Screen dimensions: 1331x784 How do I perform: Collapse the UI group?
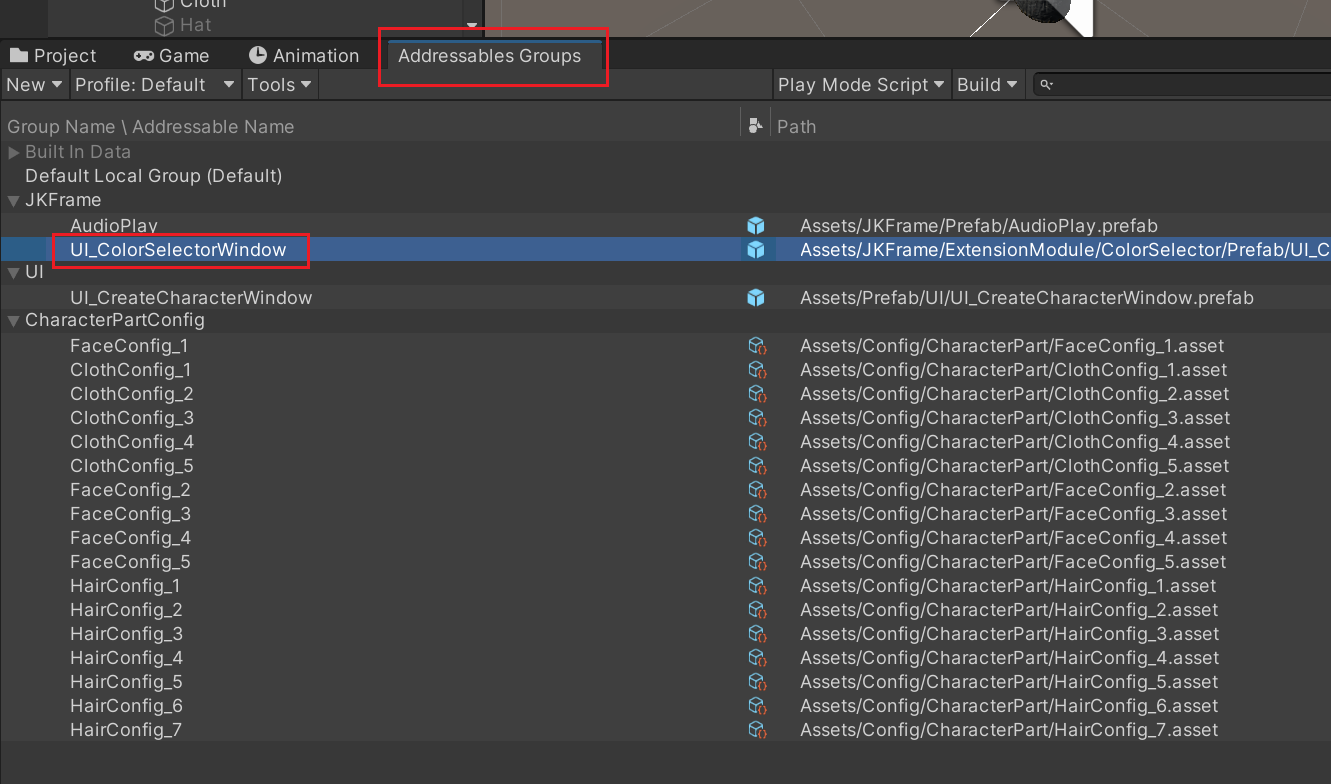coord(14,272)
